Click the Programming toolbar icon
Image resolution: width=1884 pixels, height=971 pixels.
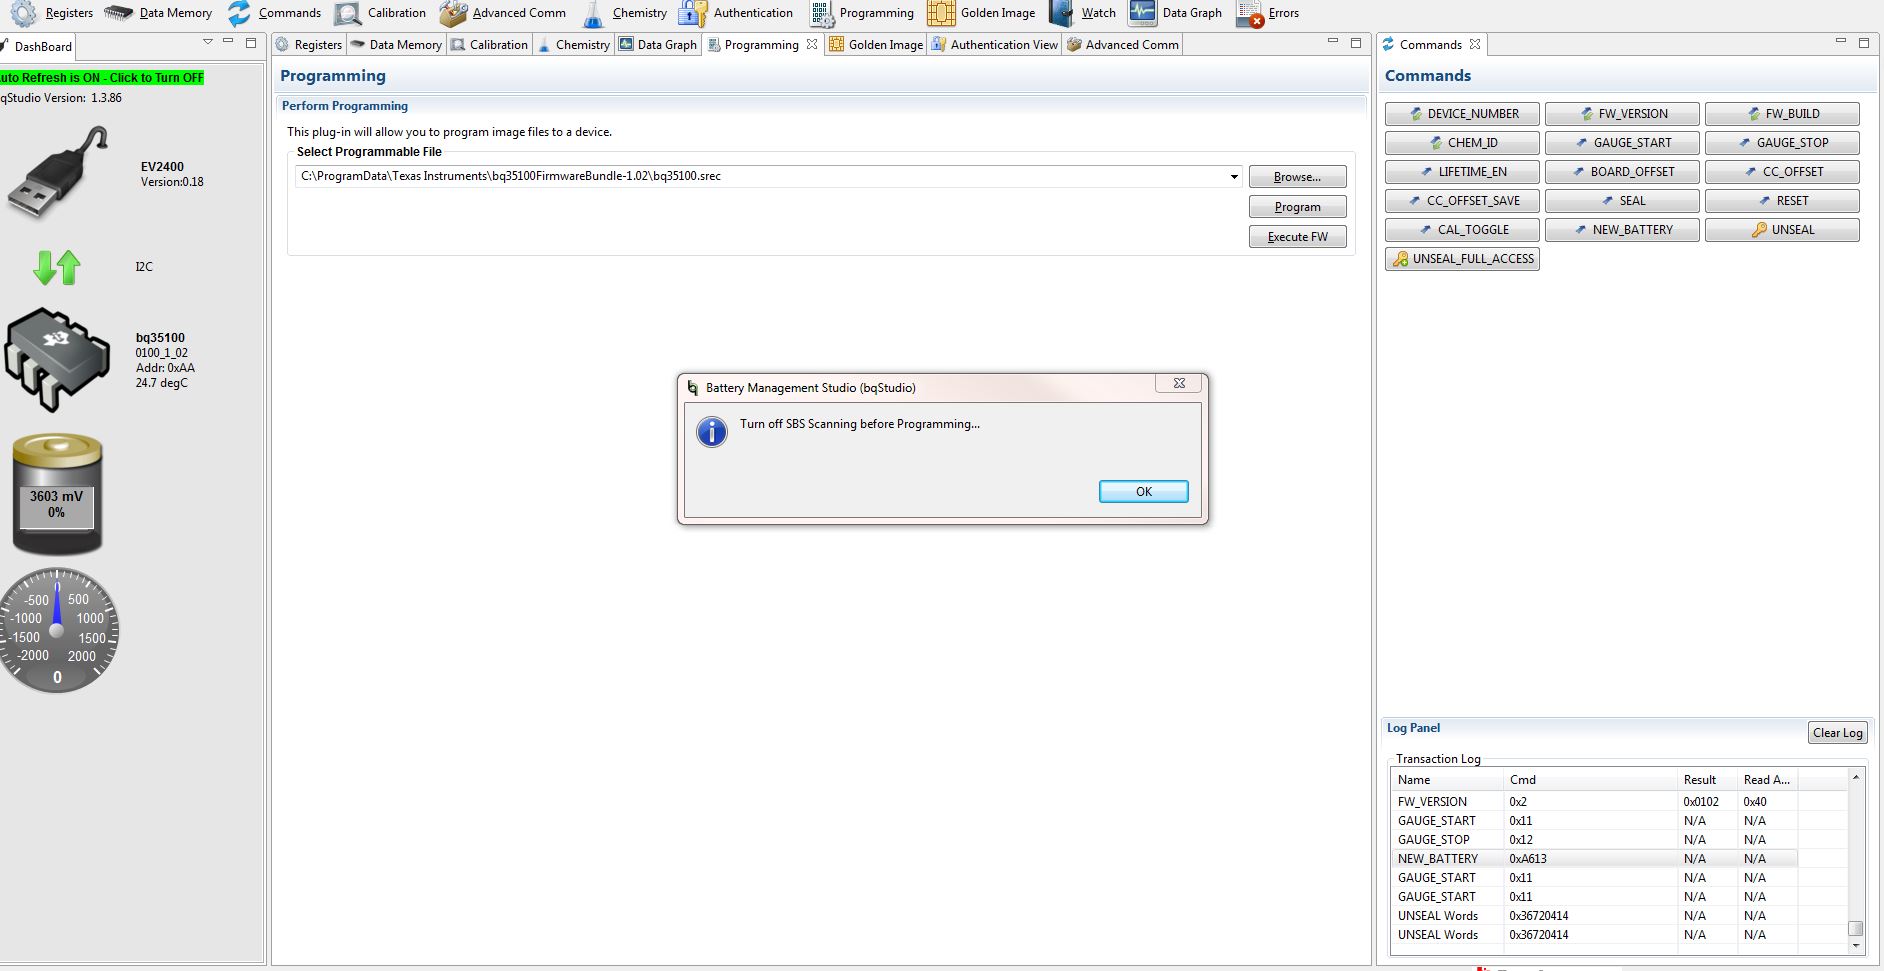tap(821, 13)
